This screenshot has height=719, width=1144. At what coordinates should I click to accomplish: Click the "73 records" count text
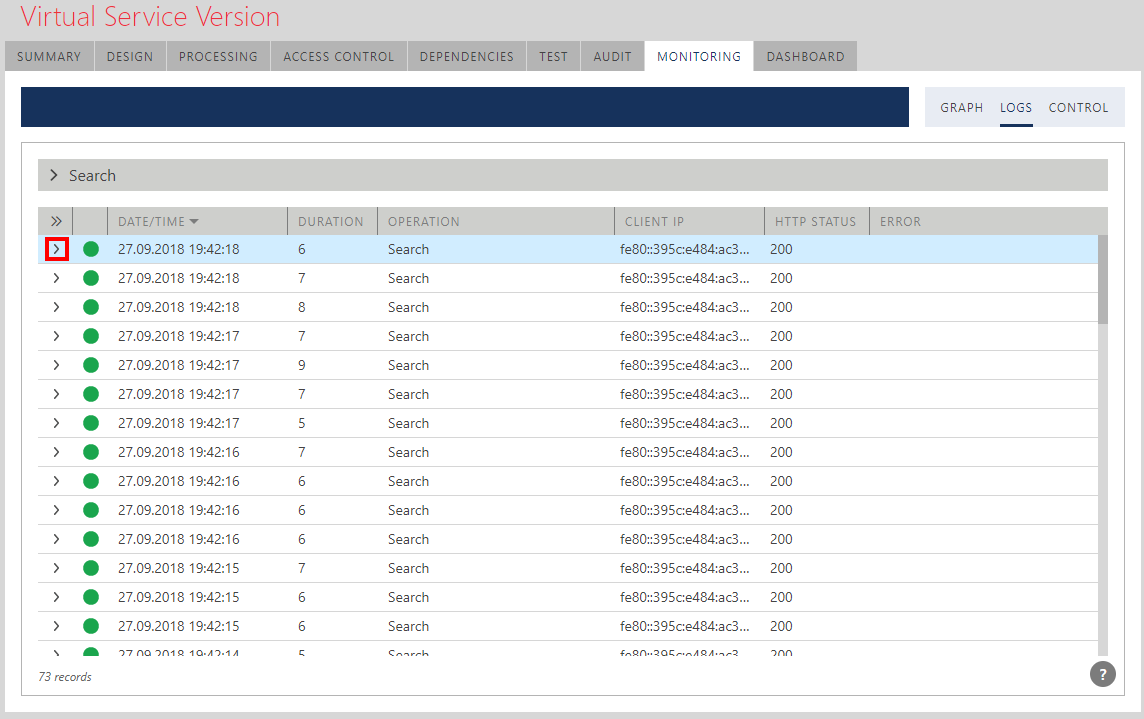point(65,677)
